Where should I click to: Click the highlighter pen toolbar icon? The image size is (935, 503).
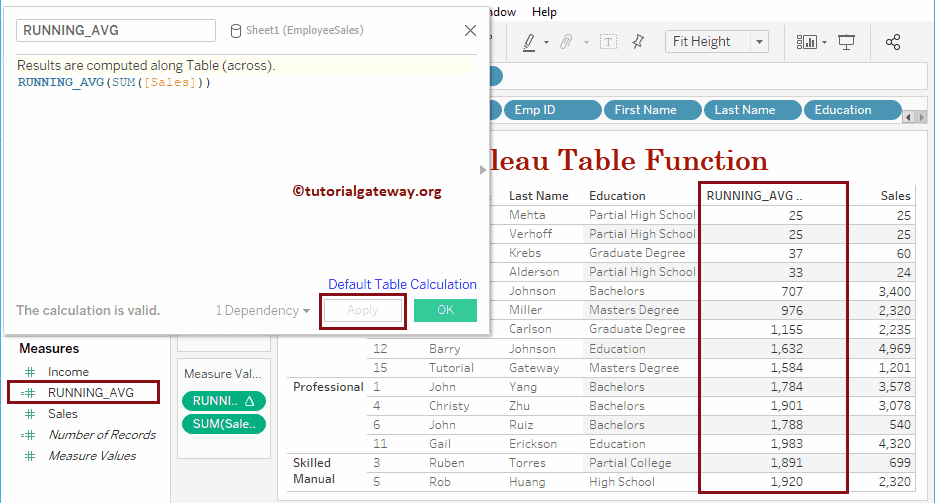pyautogui.click(x=529, y=42)
